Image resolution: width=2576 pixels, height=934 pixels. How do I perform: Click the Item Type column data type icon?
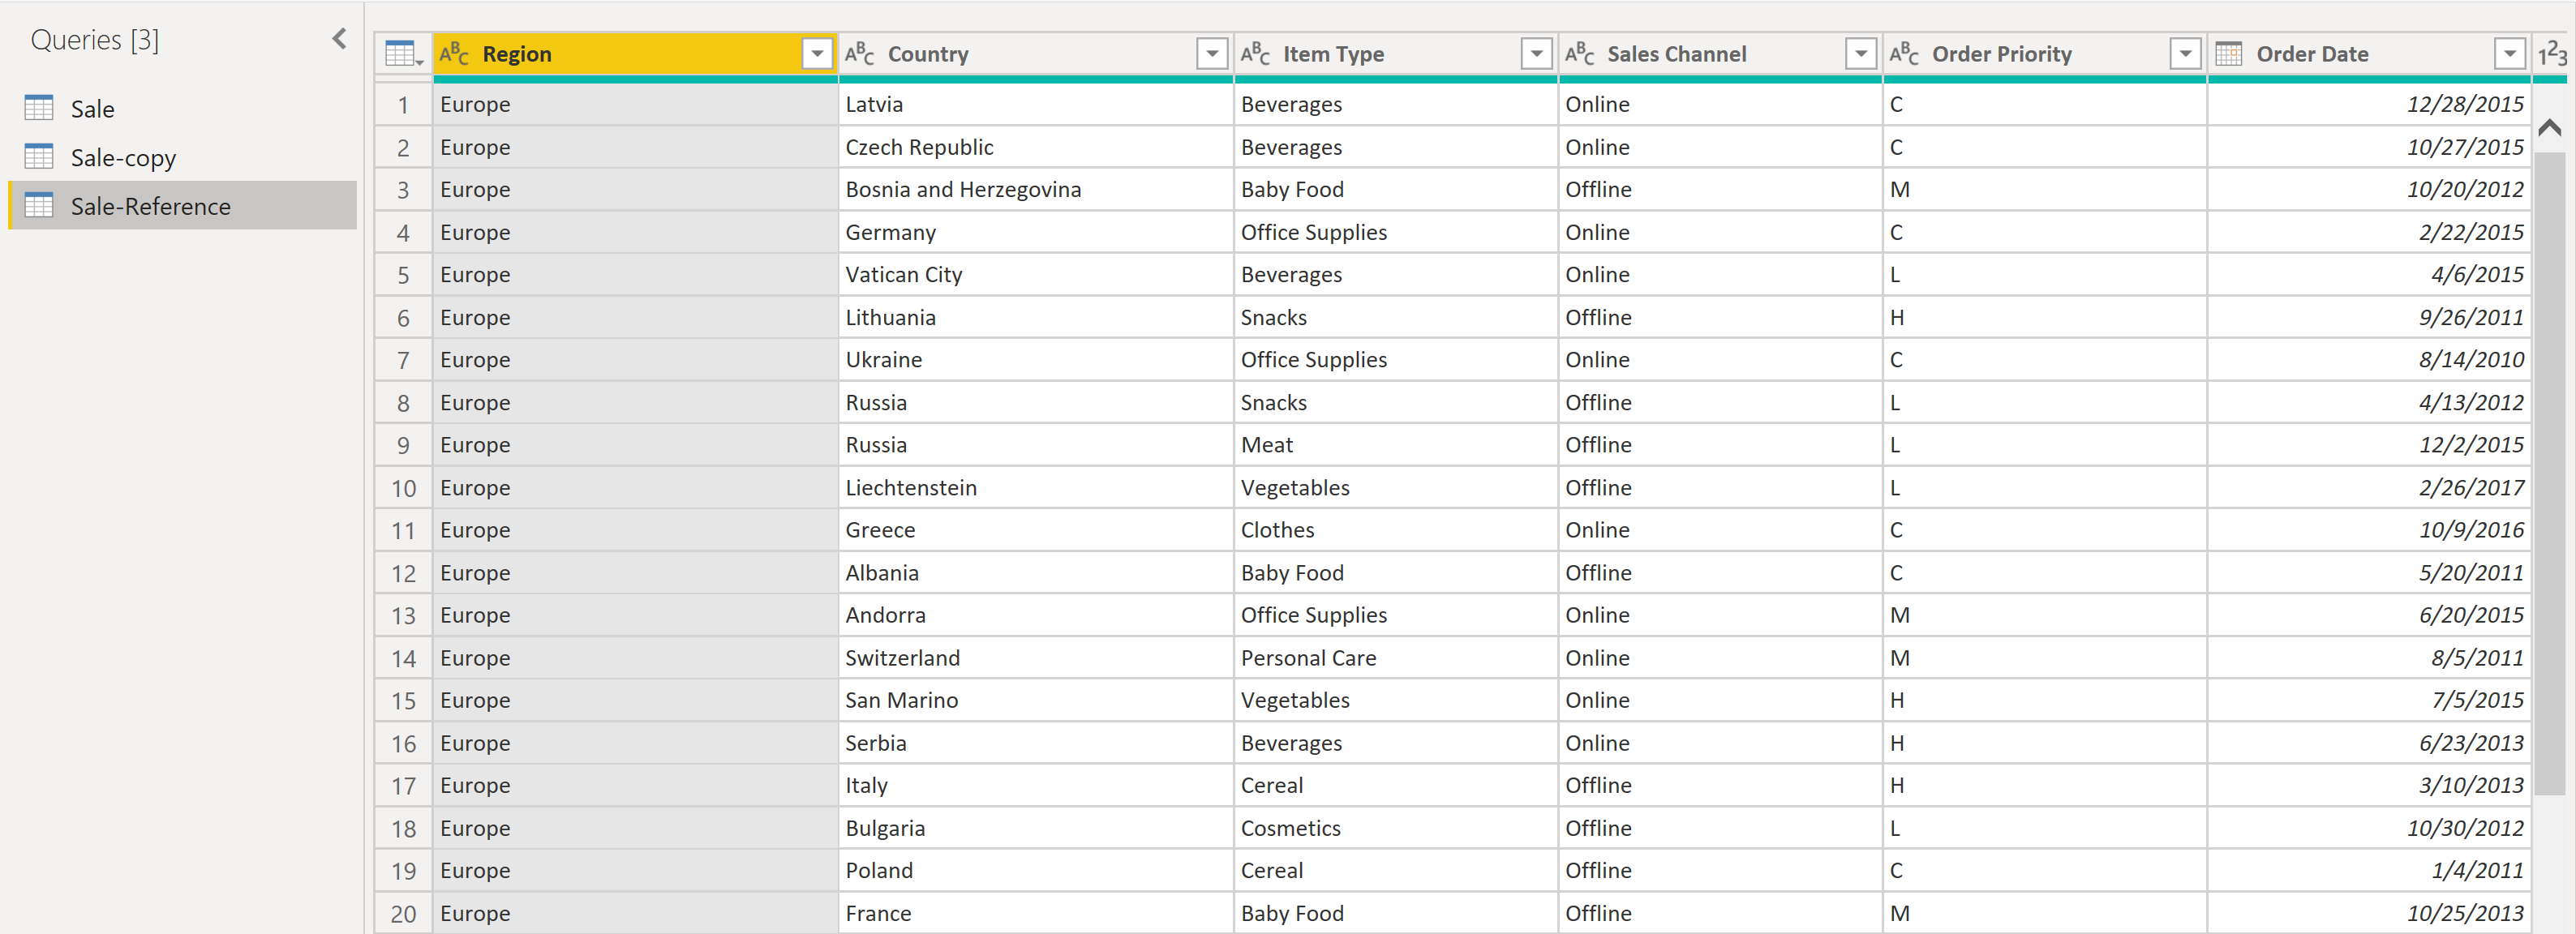coord(1255,54)
